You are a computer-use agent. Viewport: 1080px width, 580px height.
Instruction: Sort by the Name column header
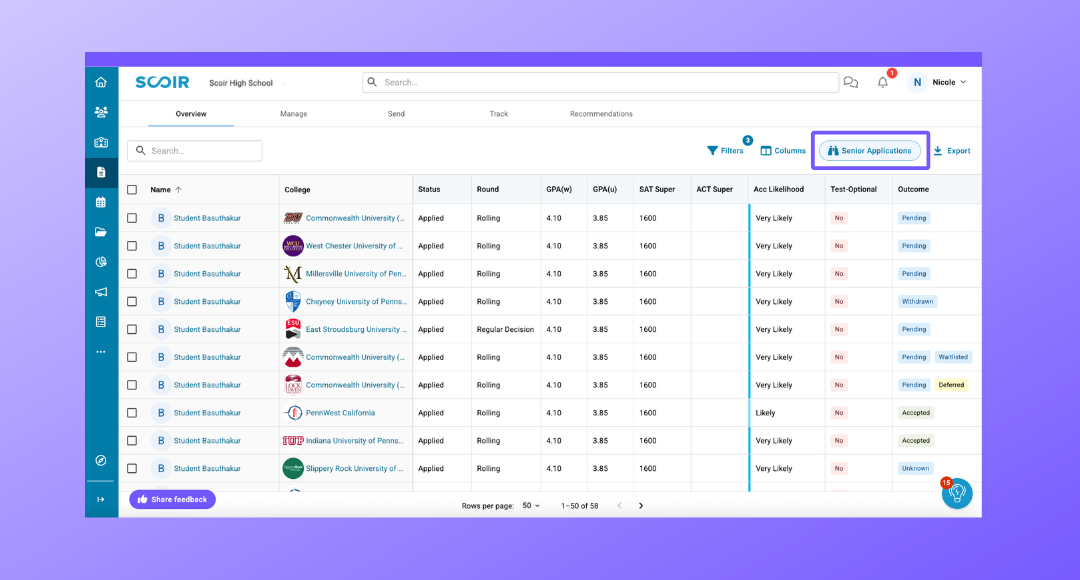(166, 189)
